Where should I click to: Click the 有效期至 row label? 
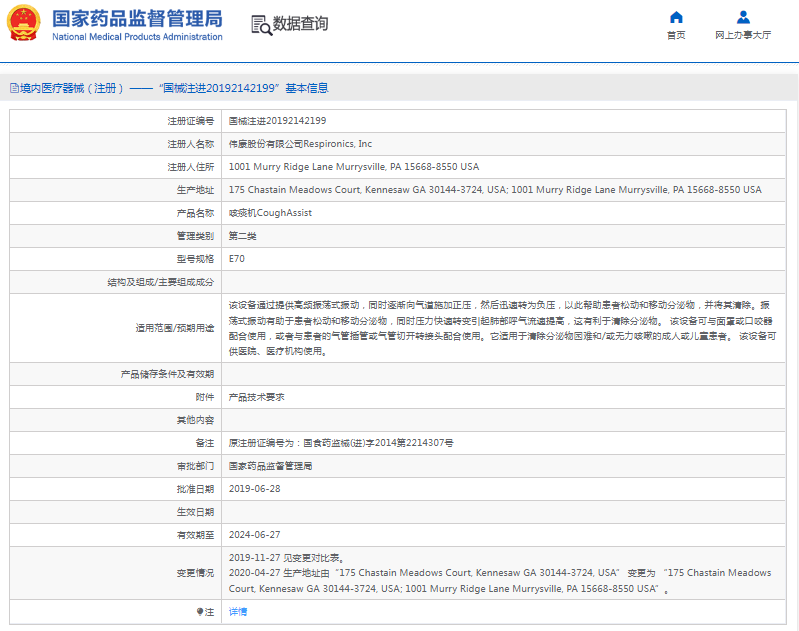[195, 535]
